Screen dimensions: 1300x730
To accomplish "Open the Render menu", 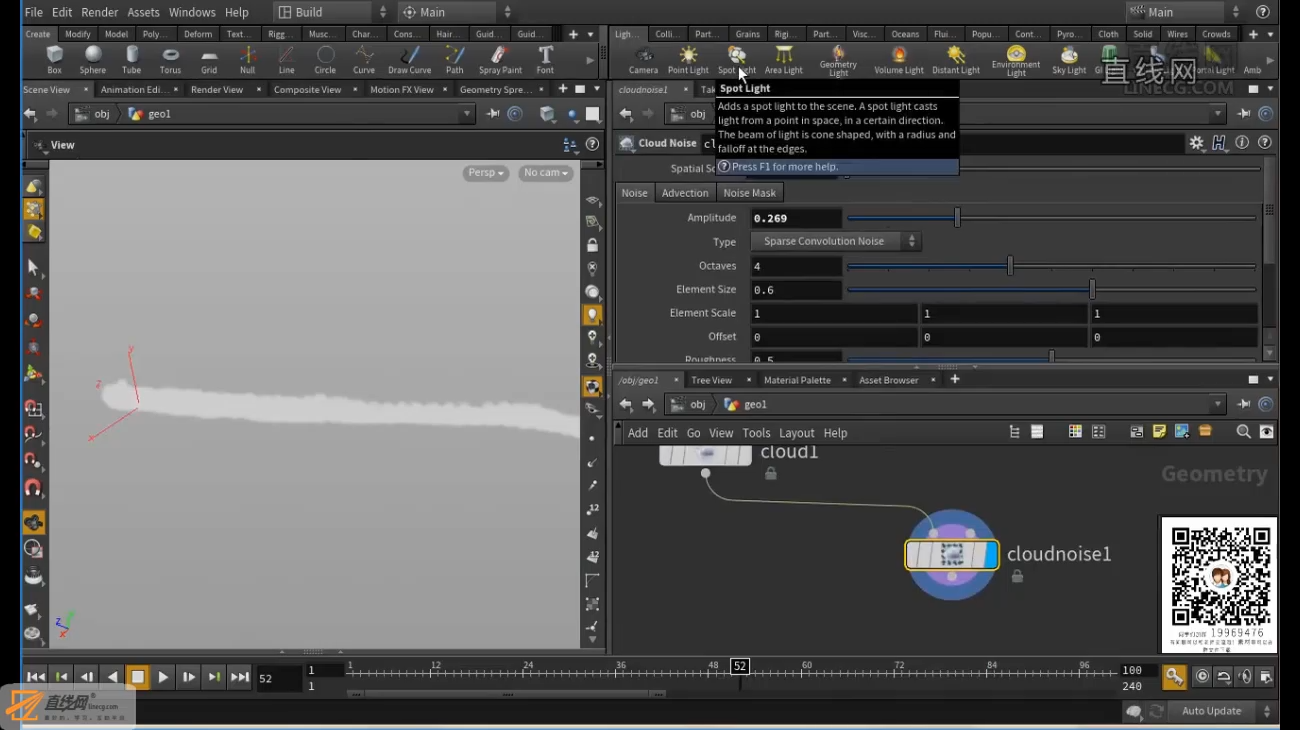I will tap(99, 12).
